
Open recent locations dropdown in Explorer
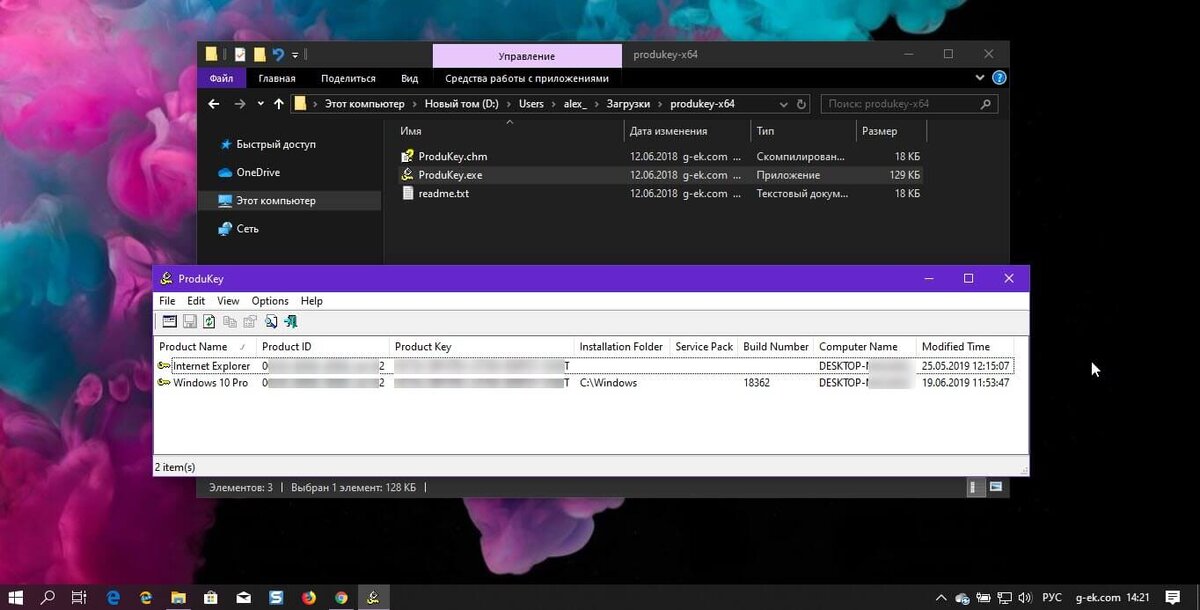pos(261,104)
